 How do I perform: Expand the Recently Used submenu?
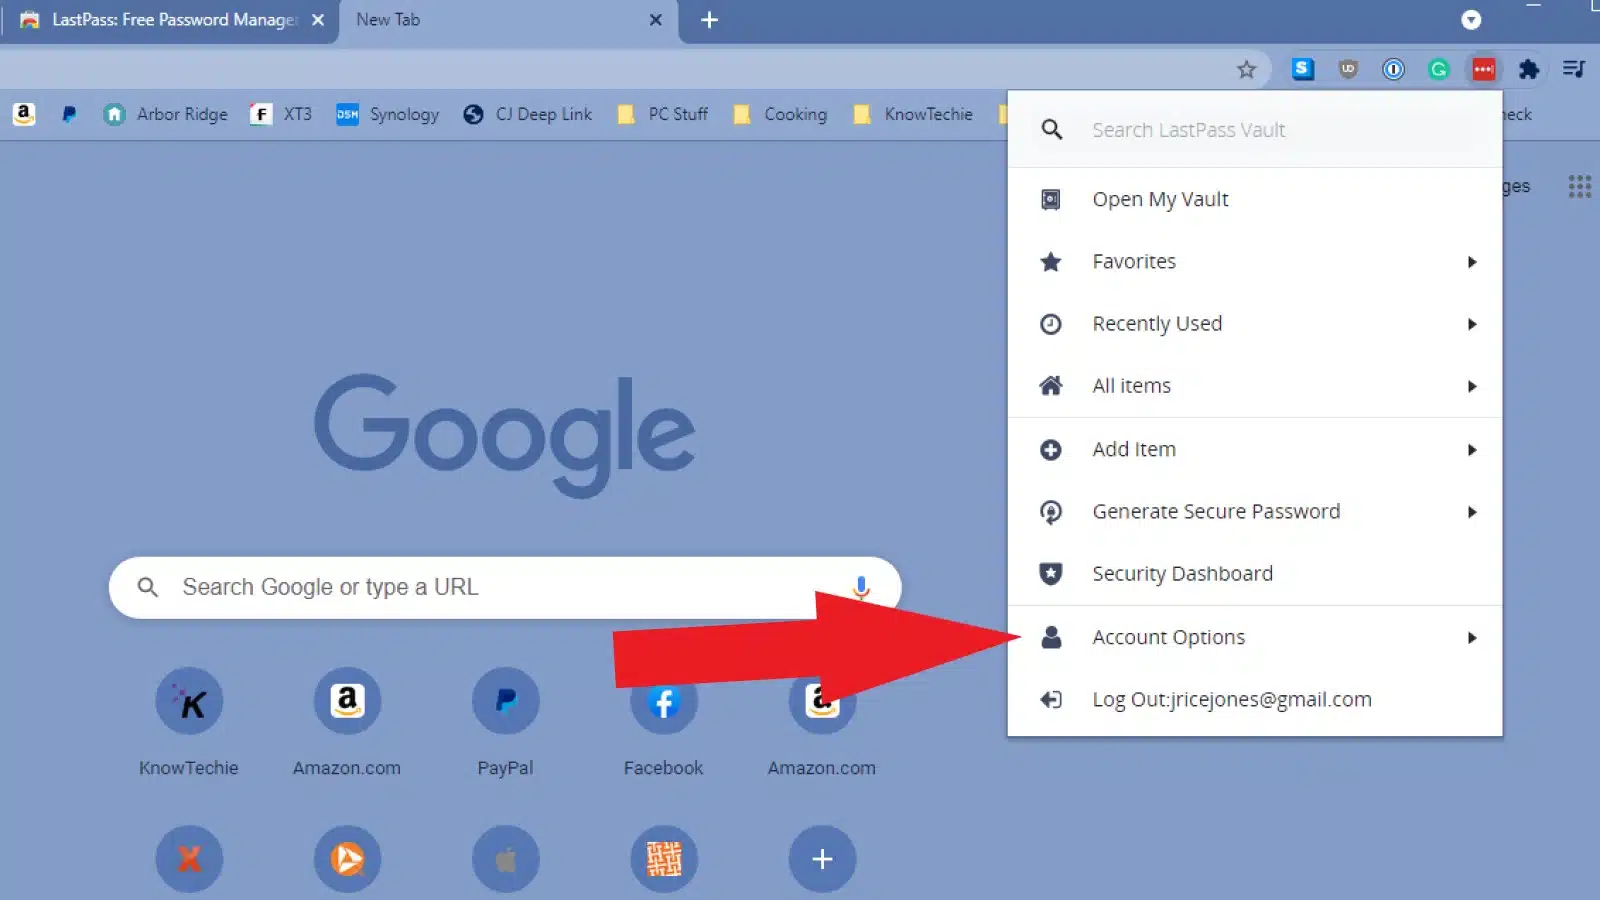(x=1157, y=323)
